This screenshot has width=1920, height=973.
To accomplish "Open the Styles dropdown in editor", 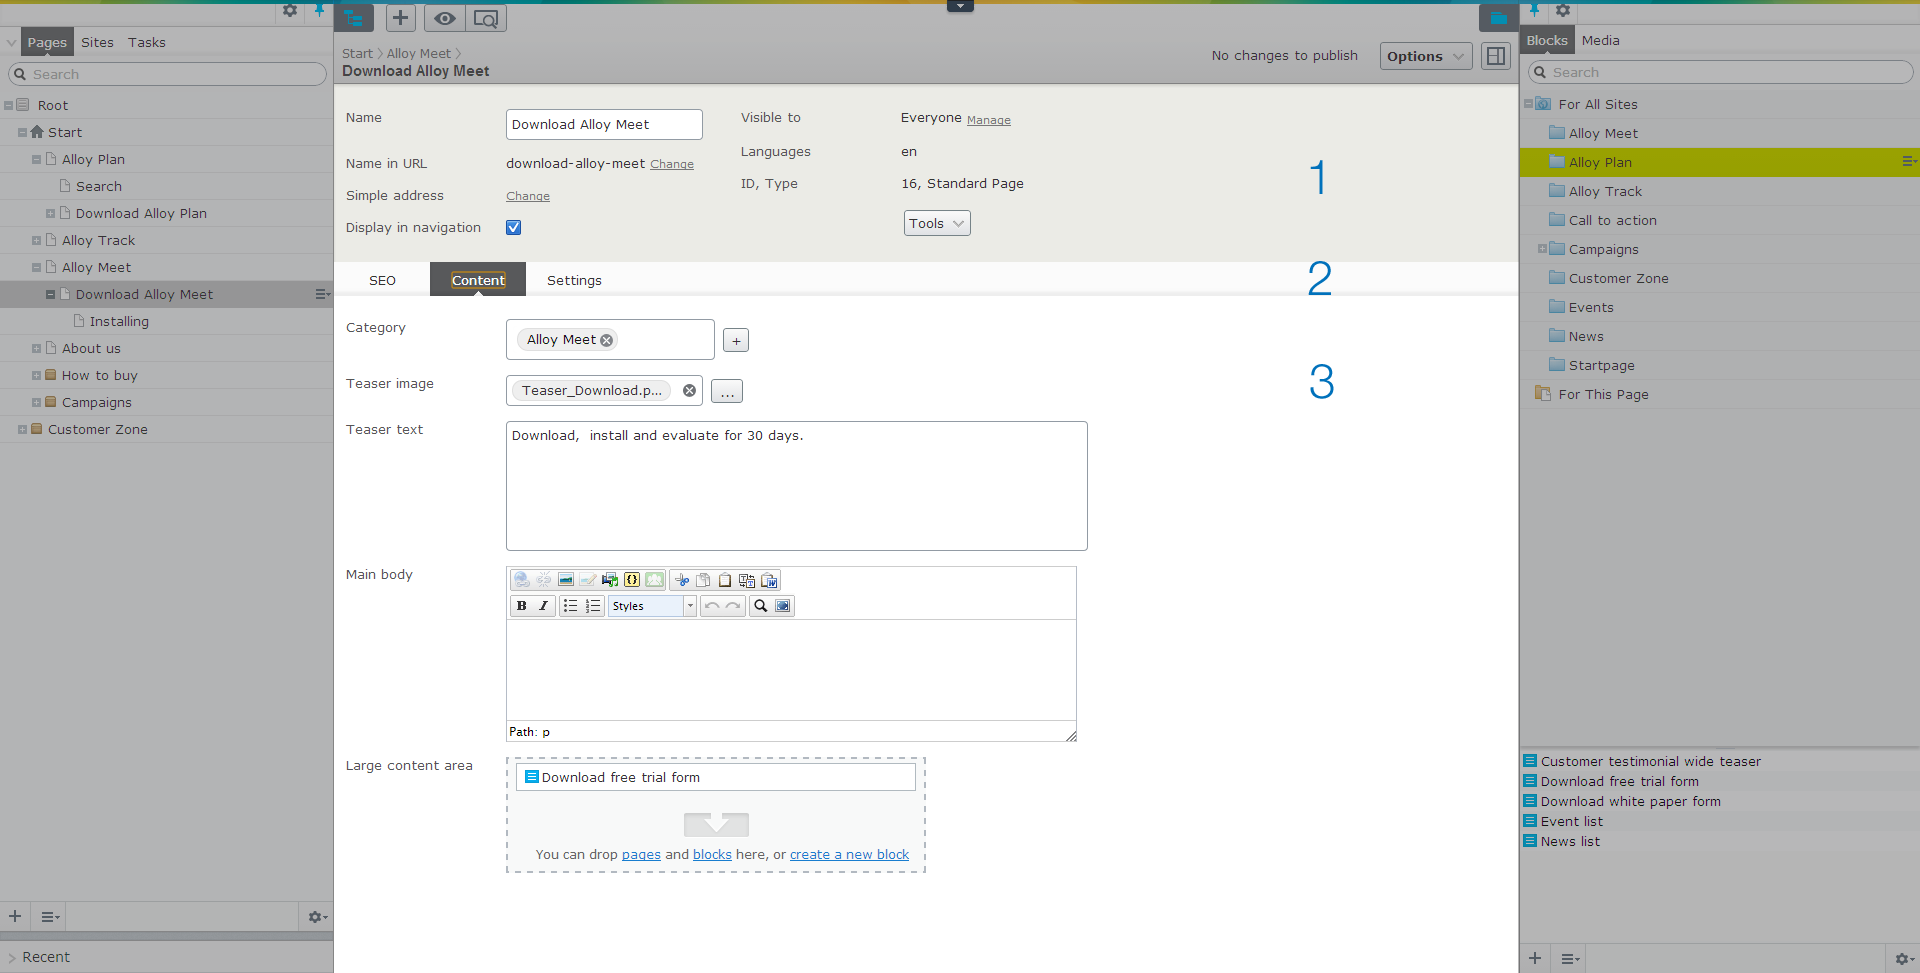I will point(652,606).
